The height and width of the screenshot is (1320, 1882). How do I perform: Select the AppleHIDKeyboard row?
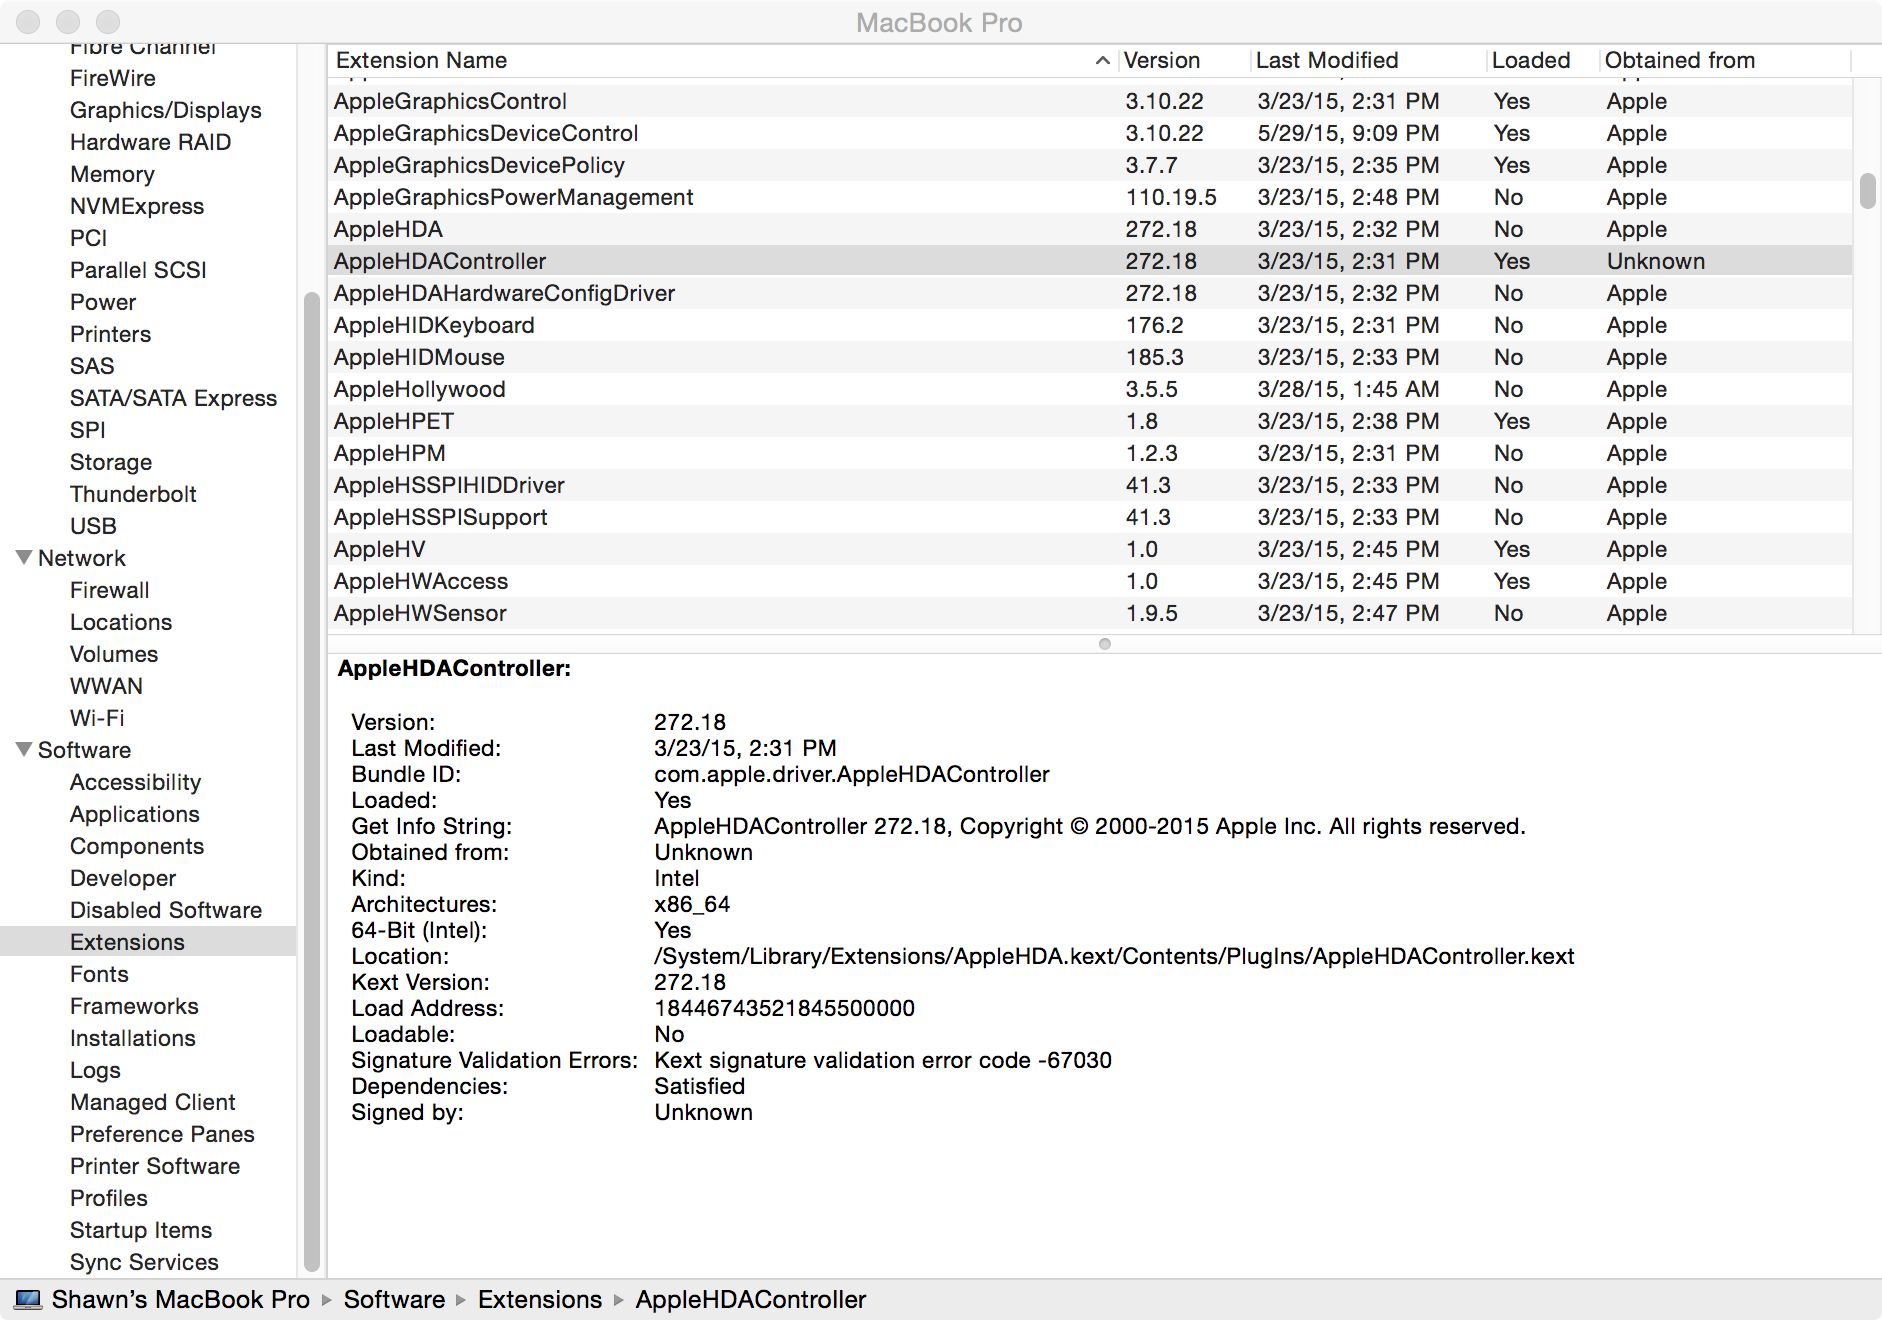tap(1090, 325)
